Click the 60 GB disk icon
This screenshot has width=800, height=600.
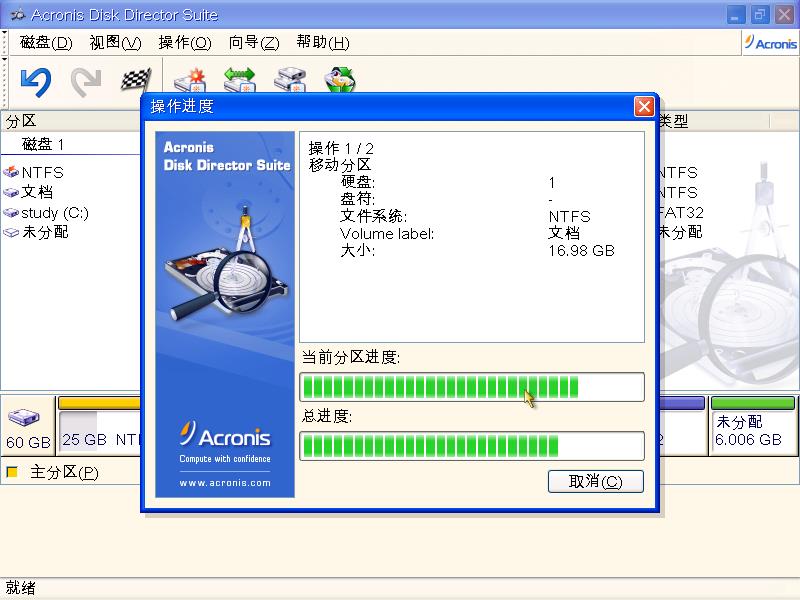point(23,417)
